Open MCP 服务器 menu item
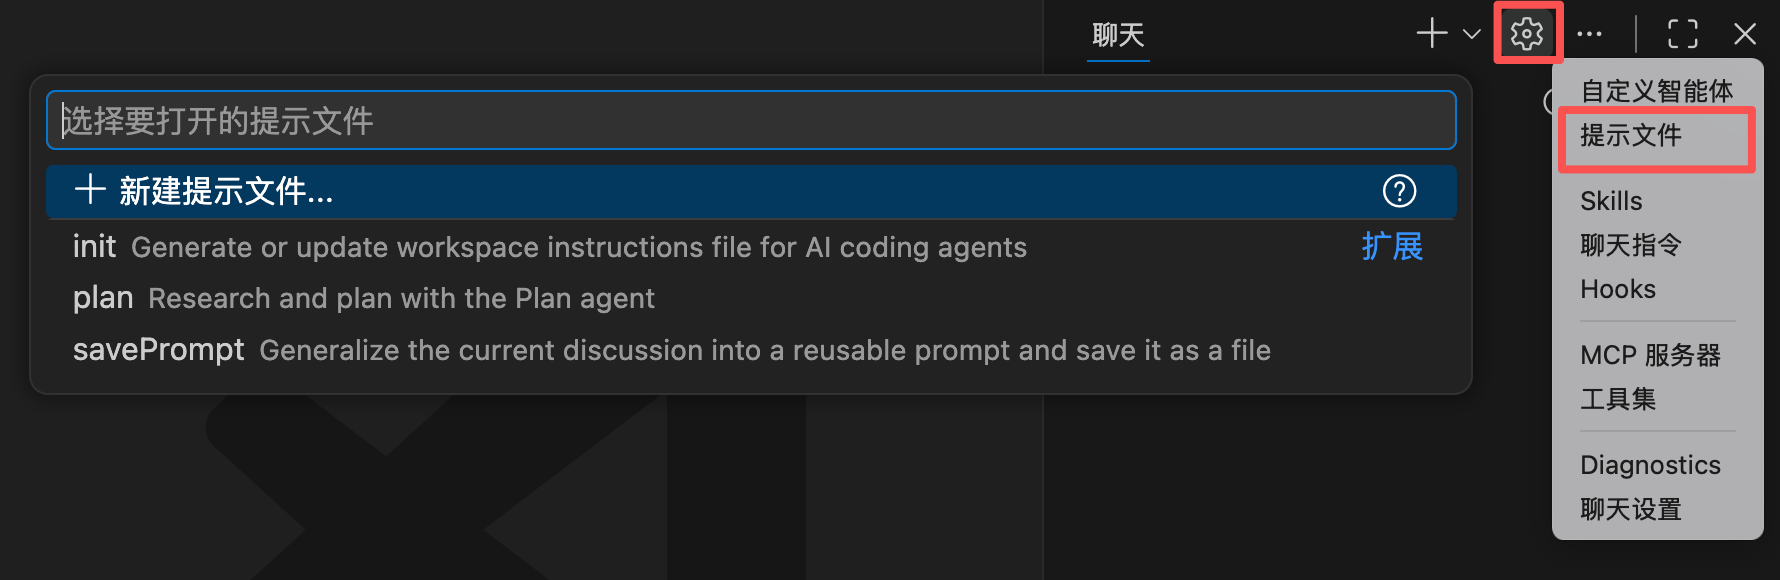 click(1650, 355)
